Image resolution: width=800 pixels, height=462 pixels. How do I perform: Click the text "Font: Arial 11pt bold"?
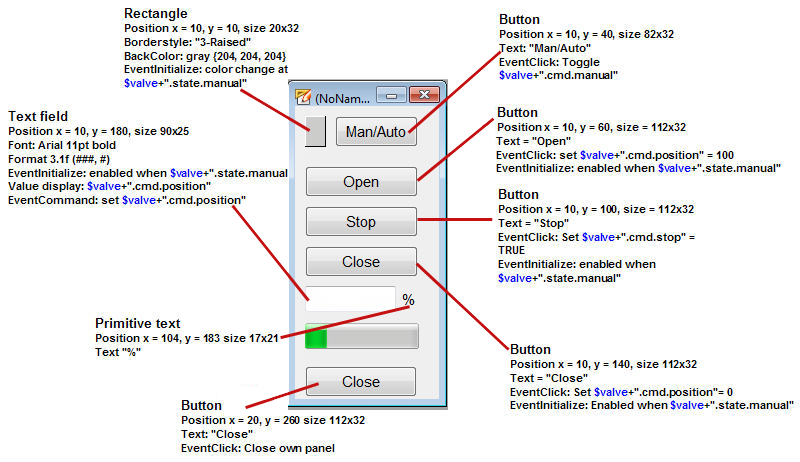coord(62,145)
